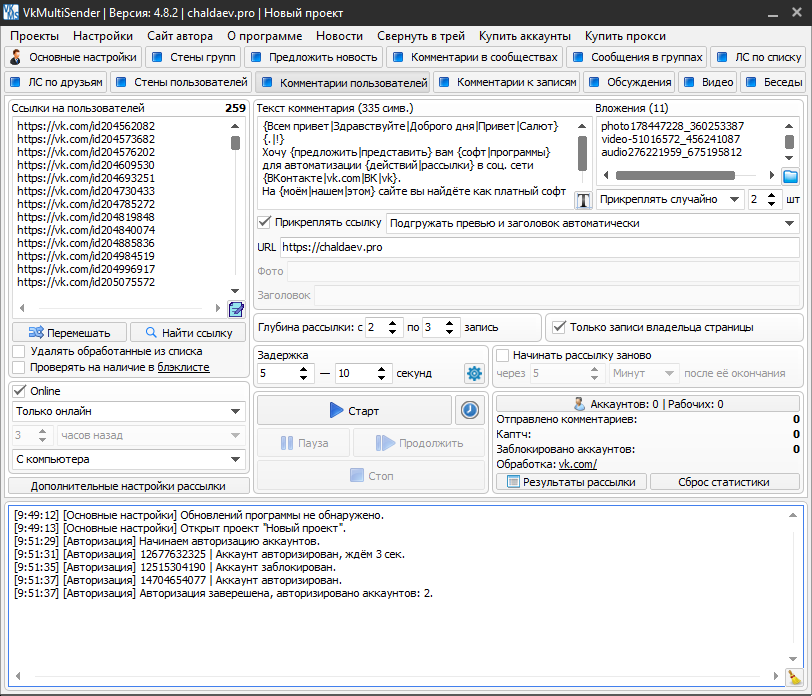Click the edit list icon under user links
The width and height of the screenshot is (812, 696).
pyautogui.click(x=236, y=309)
